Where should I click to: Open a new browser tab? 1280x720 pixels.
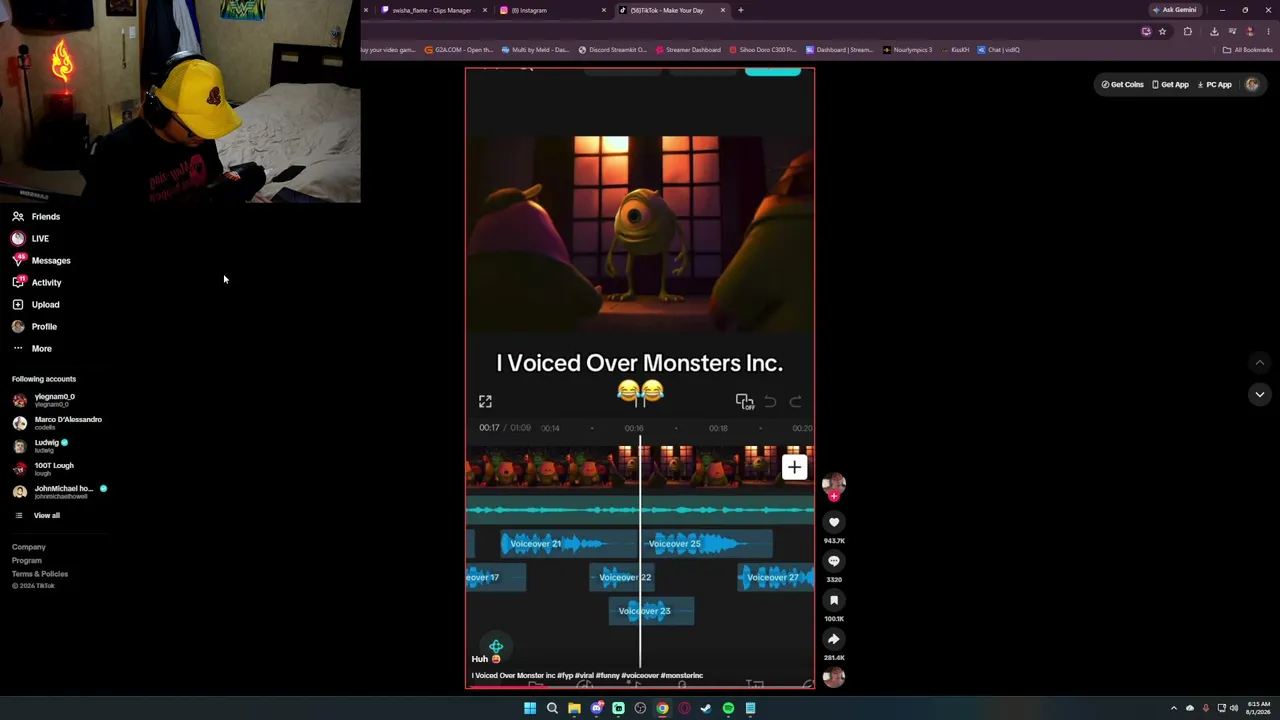coord(741,10)
